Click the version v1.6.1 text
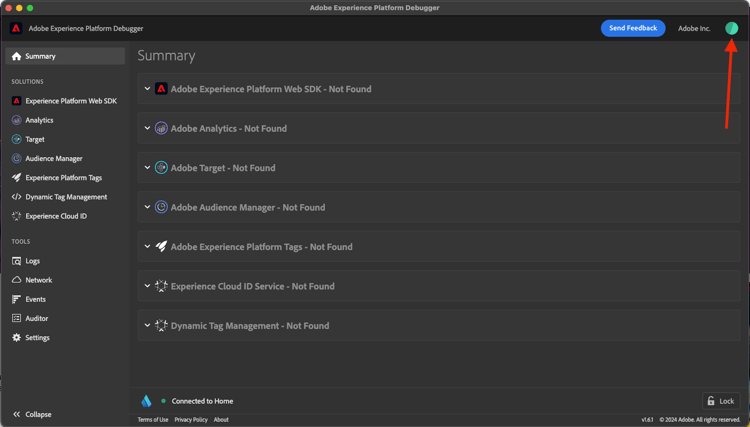750x427 pixels. click(x=647, y=419)
